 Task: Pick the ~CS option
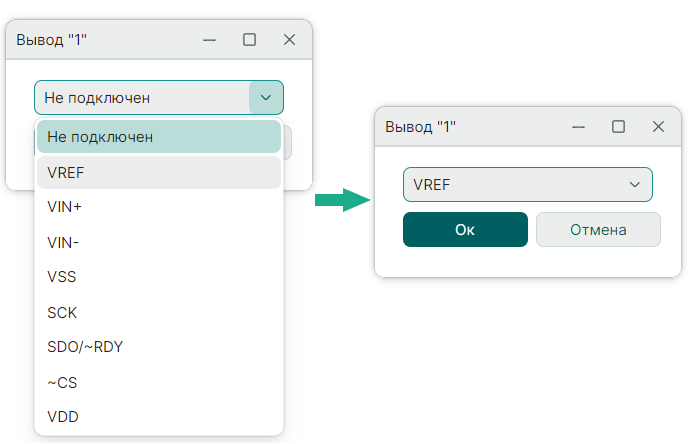click(158, 382)
